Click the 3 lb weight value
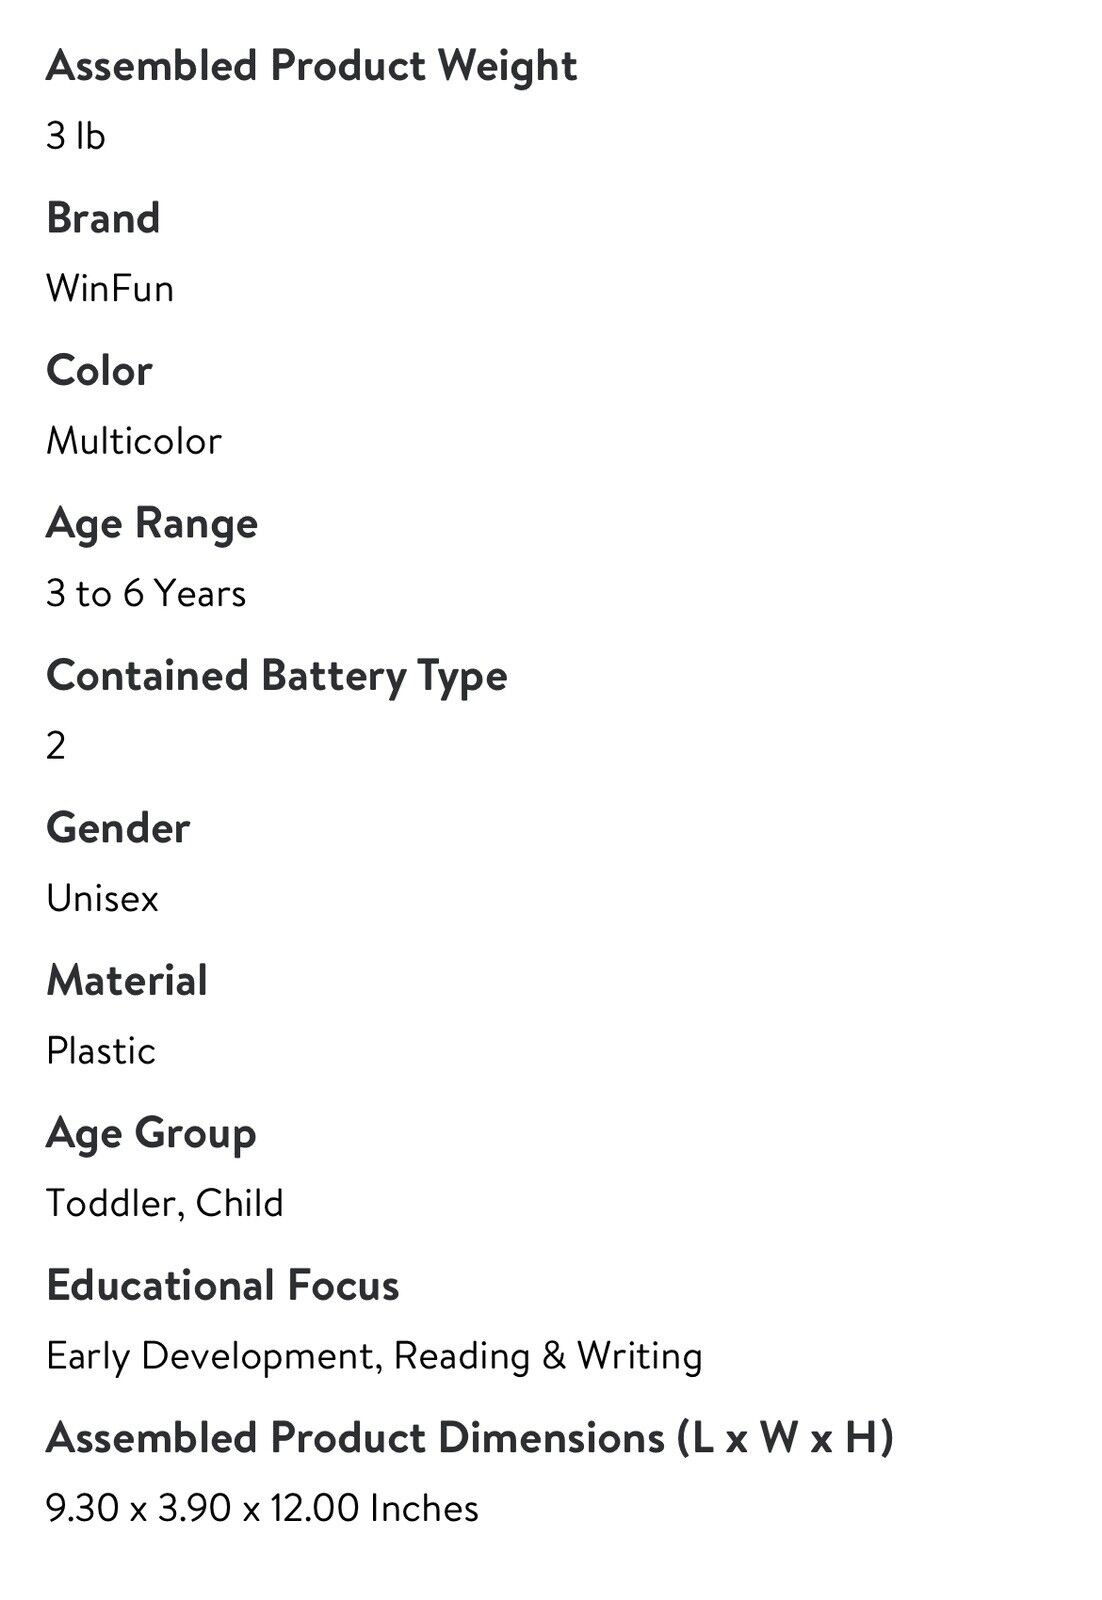The height and width of the screenshot is (1600, 1102). point(75,136)
